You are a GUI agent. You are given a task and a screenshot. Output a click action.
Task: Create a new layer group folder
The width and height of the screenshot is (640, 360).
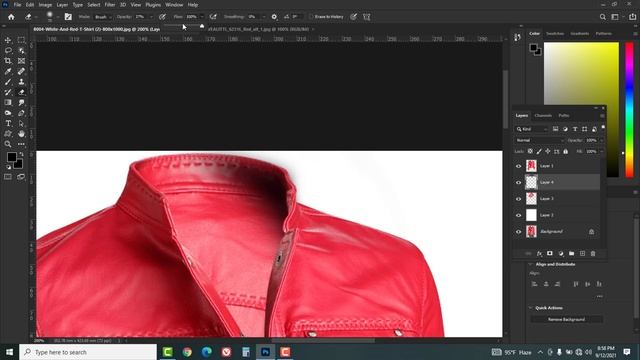[x=571, y=253]
